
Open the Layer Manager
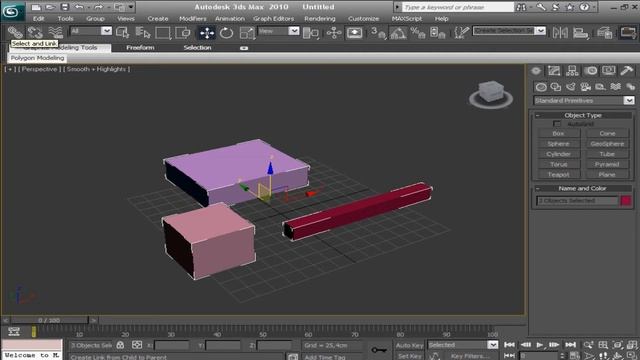[x=604, y=33]
